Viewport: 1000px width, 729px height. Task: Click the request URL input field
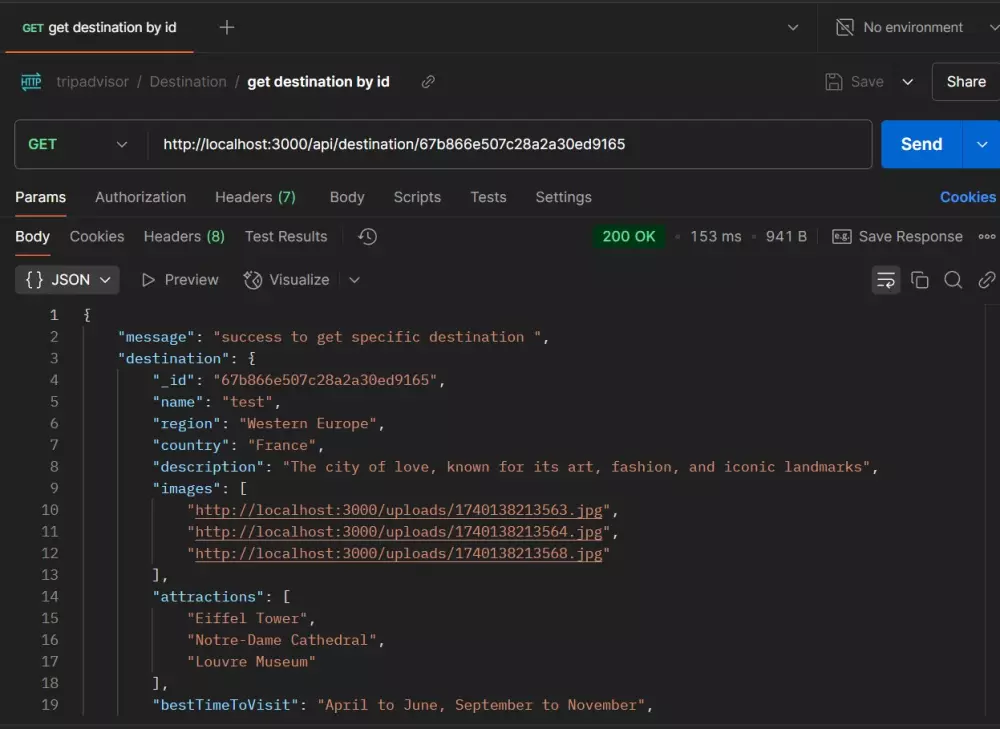click(x=510, y=144)
